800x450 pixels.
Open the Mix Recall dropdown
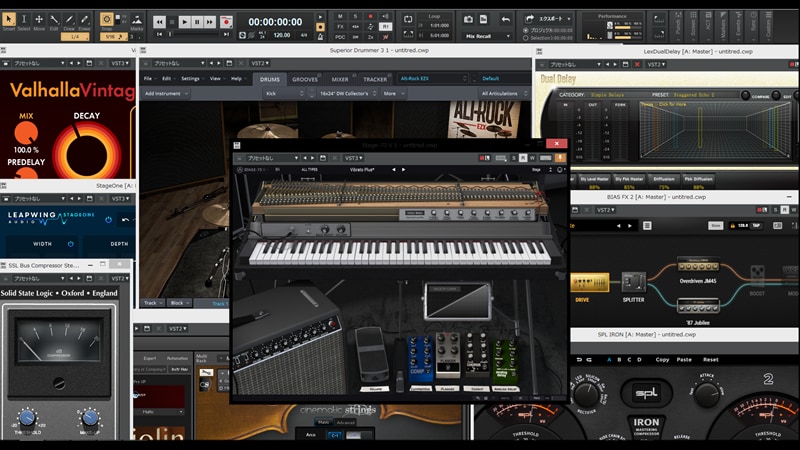pyautogui.click(x=487, y=36)
